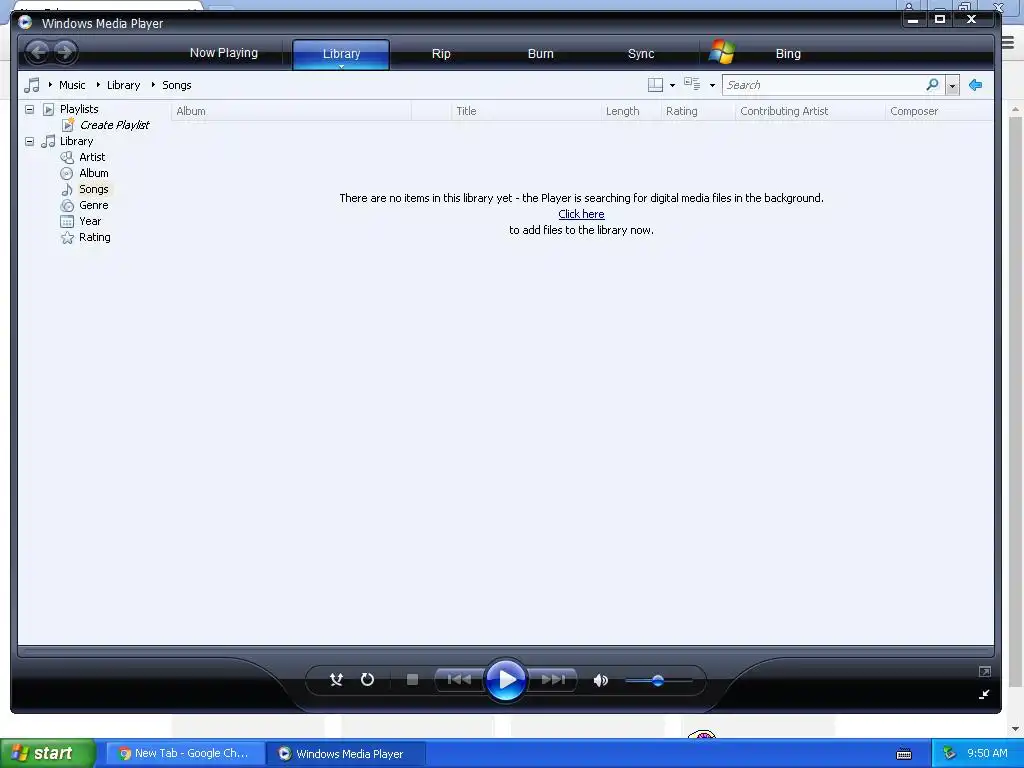
Task: Sort by the Album column header
Action: 291,111
